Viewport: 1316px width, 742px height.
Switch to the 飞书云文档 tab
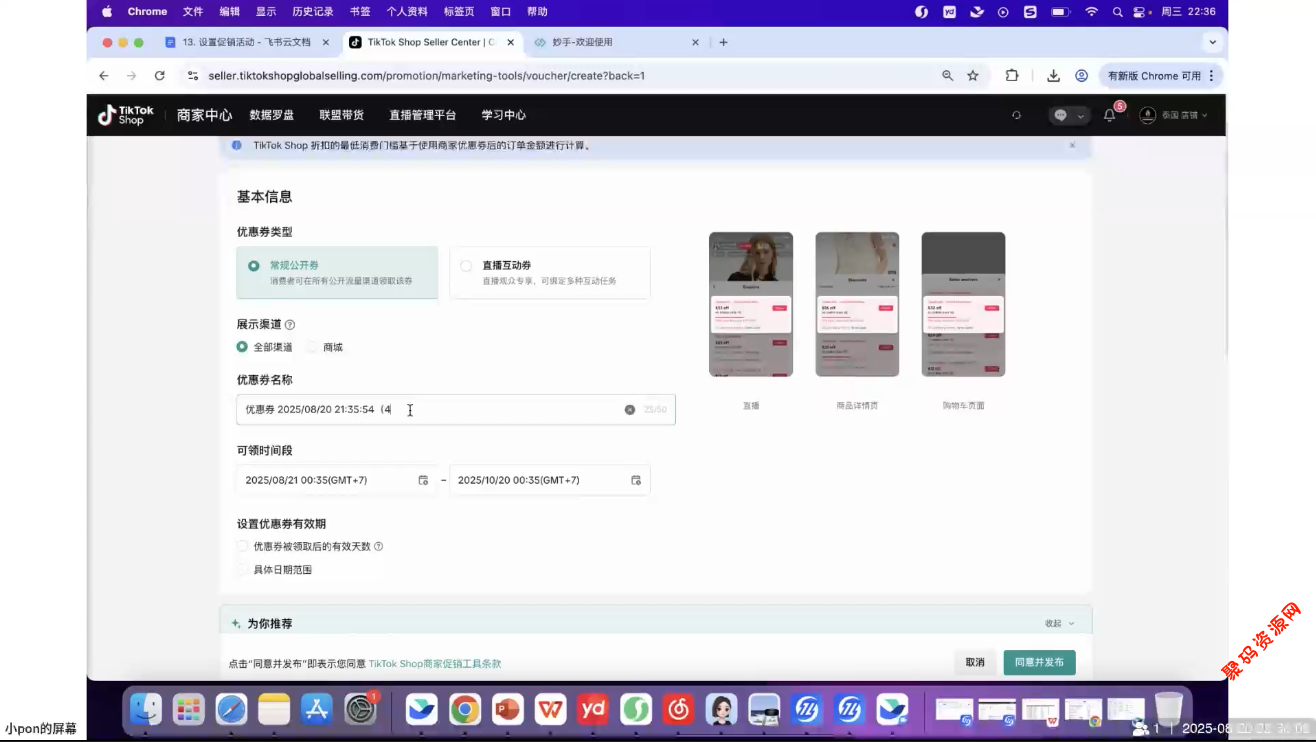[246, 42]
